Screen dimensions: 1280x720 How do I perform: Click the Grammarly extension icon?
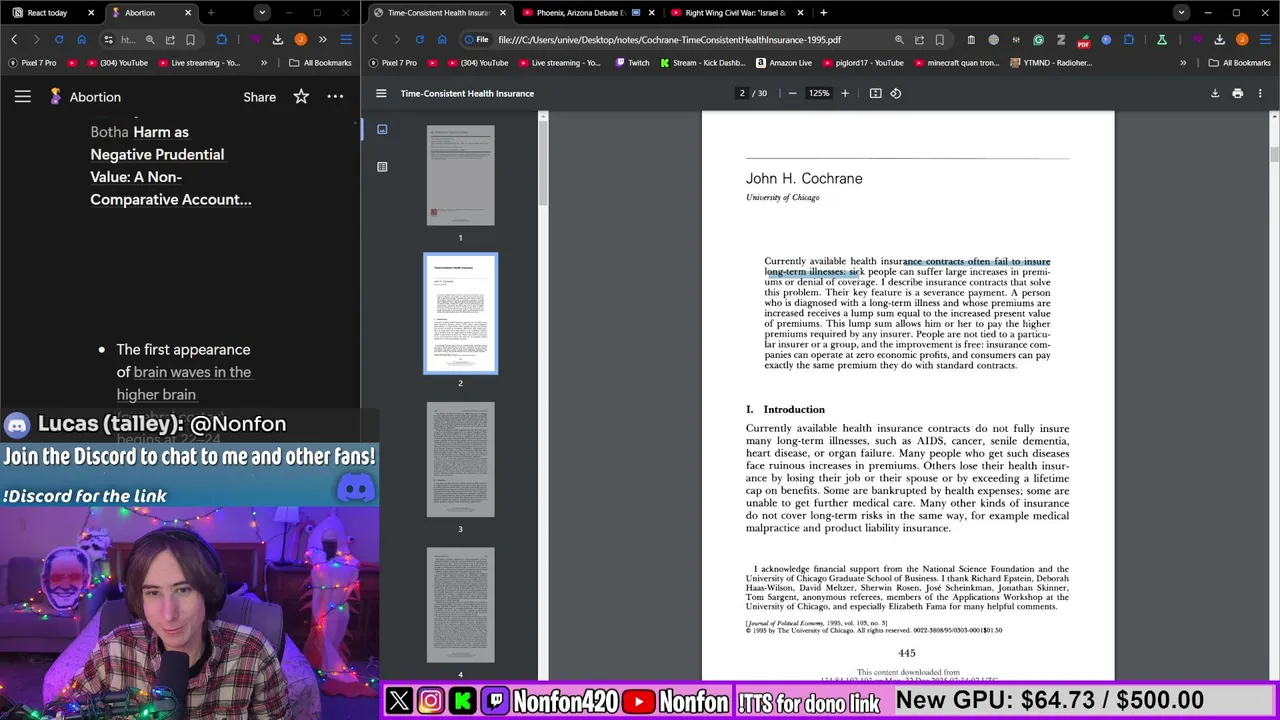1038,40
